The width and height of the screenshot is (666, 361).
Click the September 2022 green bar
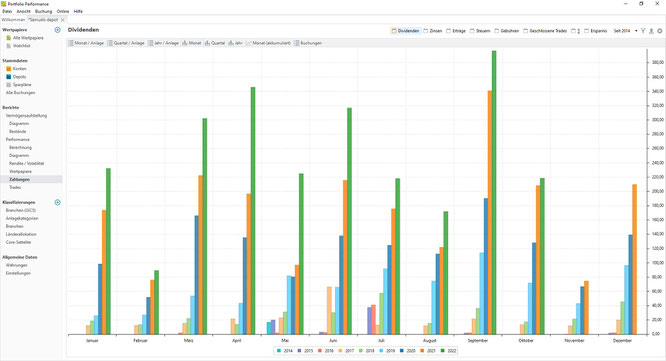[494, 192]
